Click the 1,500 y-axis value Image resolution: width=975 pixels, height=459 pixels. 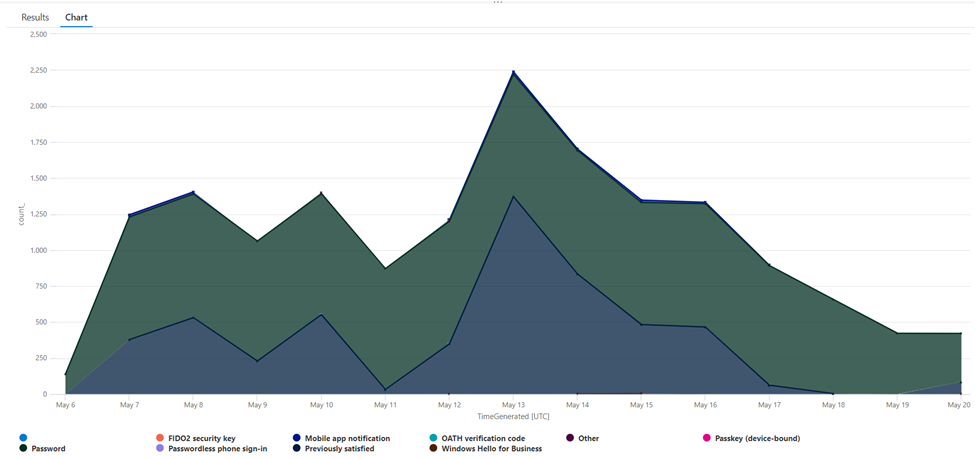click(38, 178)
